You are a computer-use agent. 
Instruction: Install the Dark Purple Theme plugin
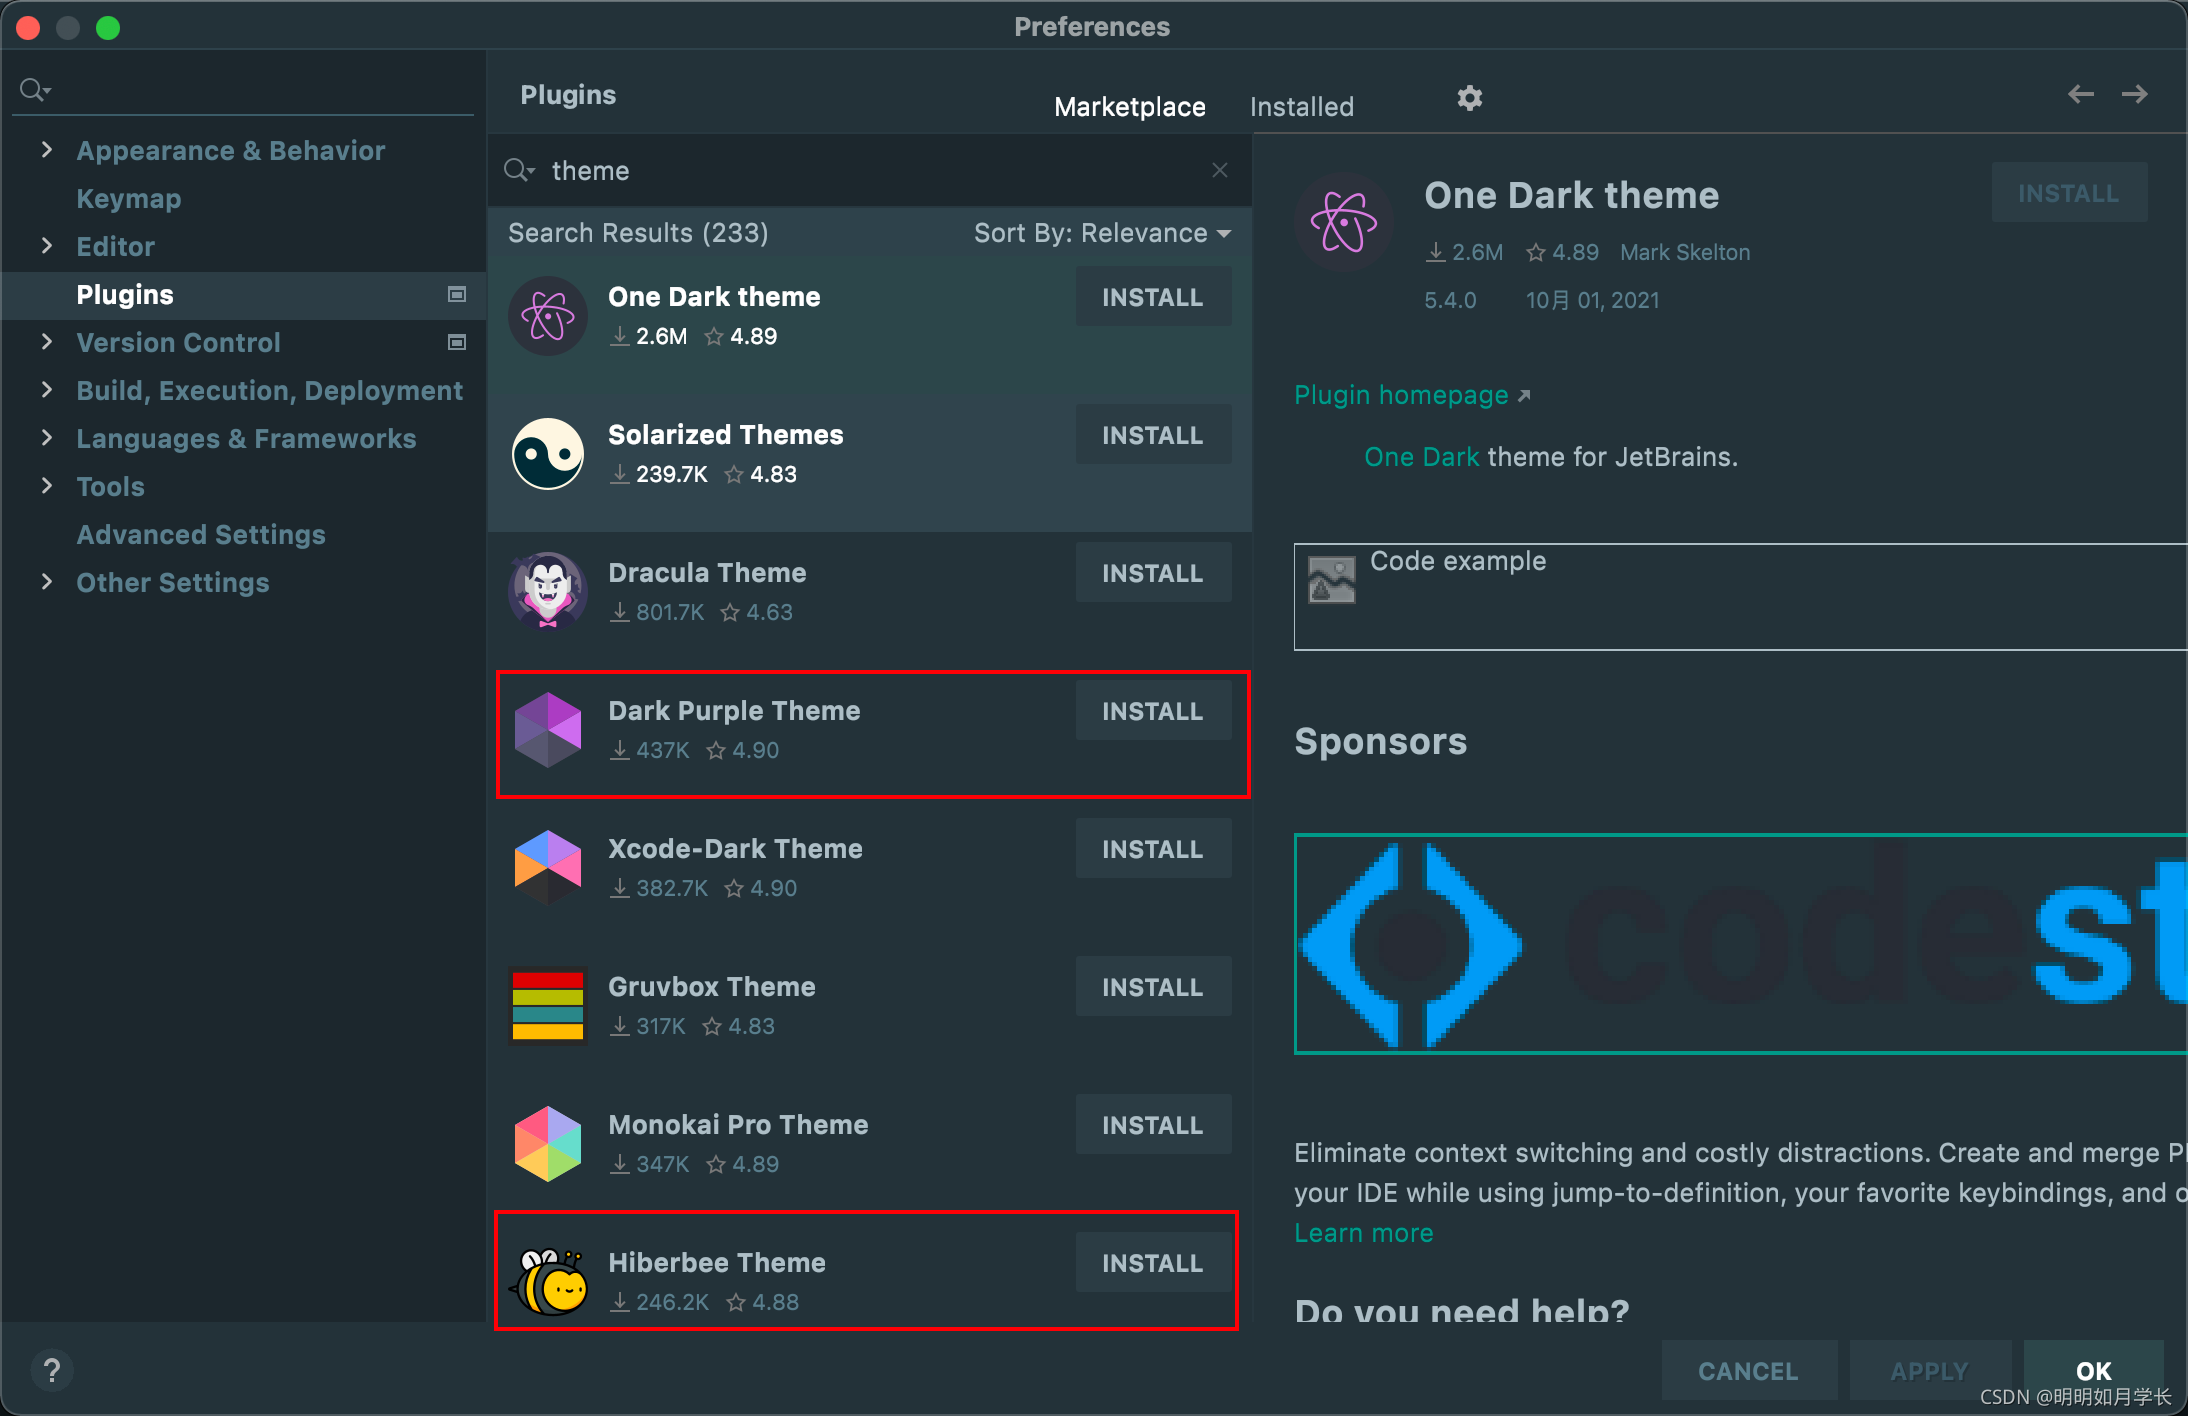pos(1152,711)
